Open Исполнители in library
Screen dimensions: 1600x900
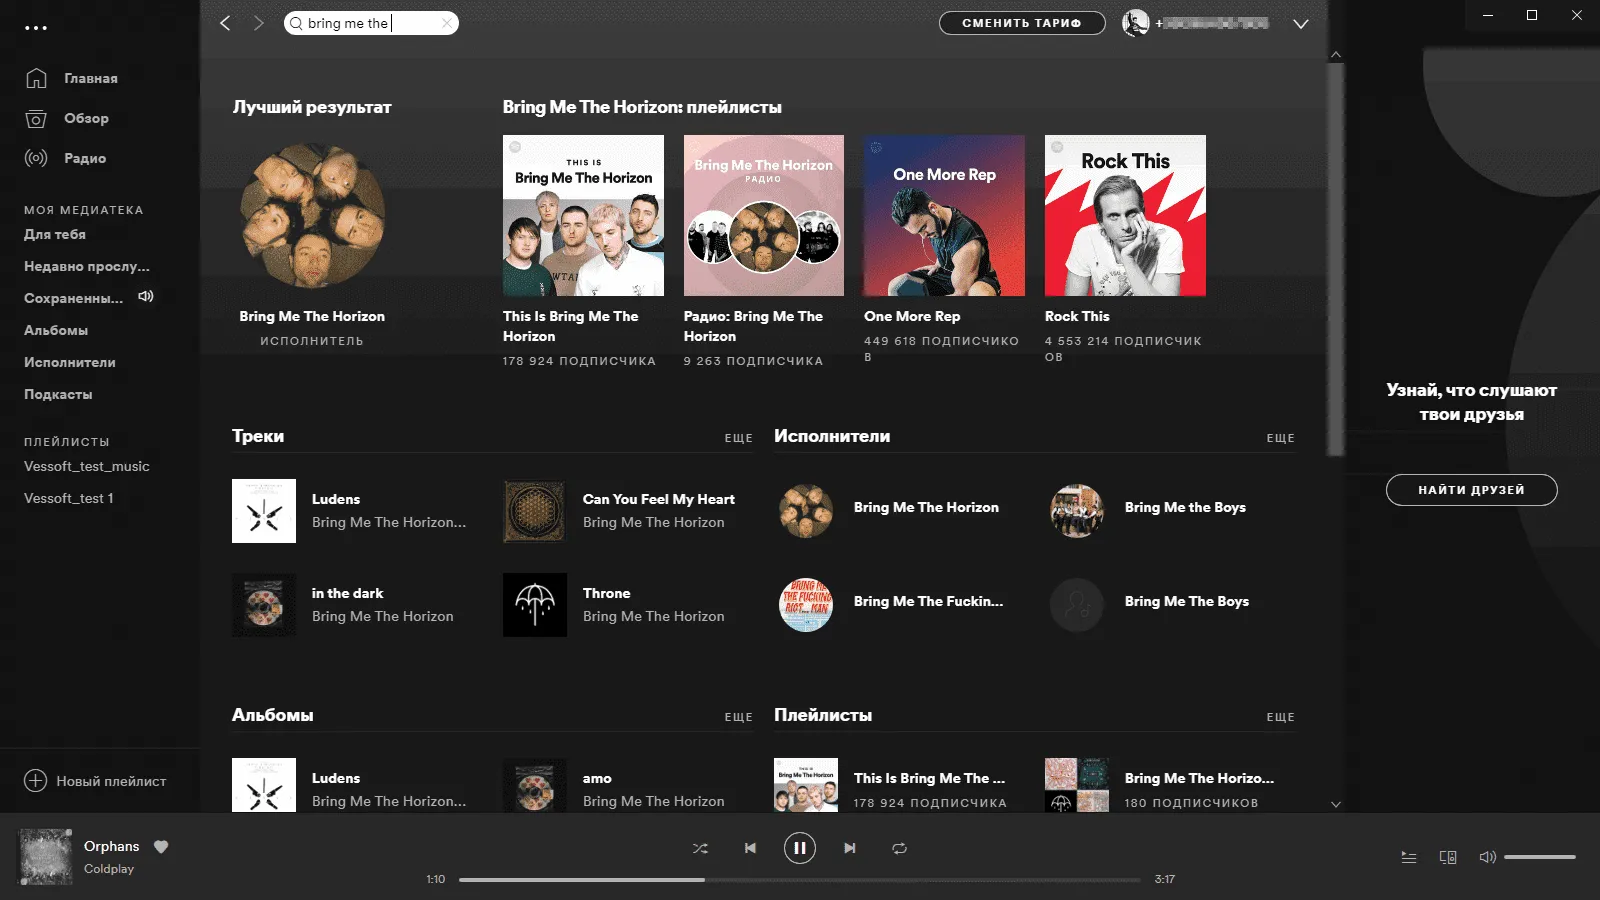point(70,362)
